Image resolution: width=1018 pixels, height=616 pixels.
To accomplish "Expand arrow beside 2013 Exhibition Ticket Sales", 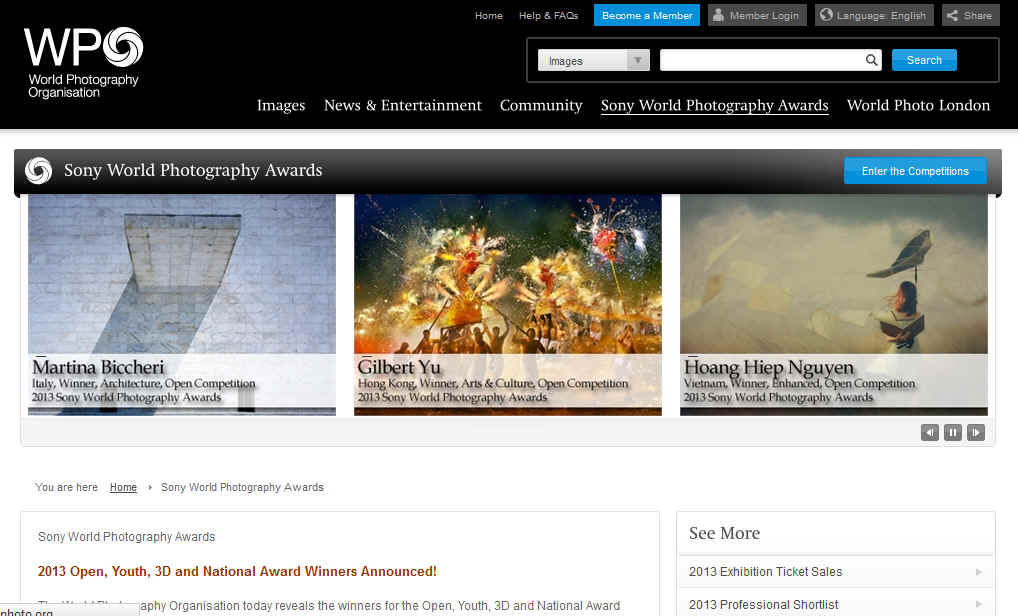I will (x=978, y=572).
